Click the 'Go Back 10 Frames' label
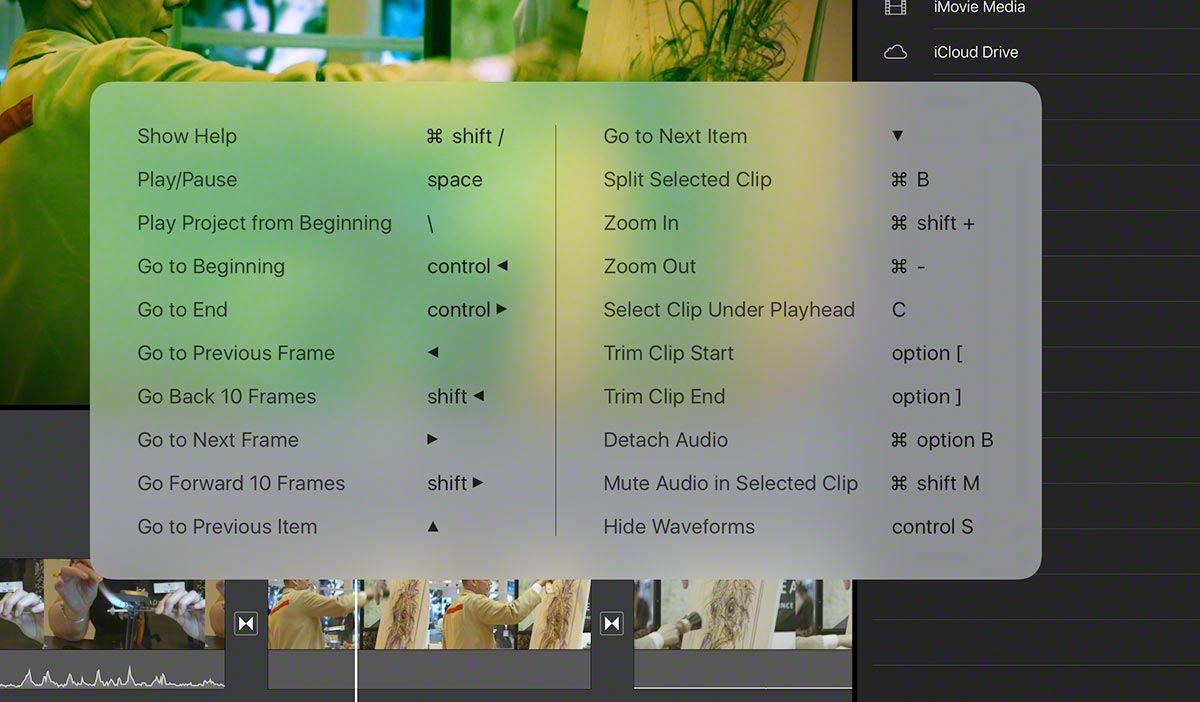The width and height of the screenshot is (1200, 702). [x=226, y=397]
